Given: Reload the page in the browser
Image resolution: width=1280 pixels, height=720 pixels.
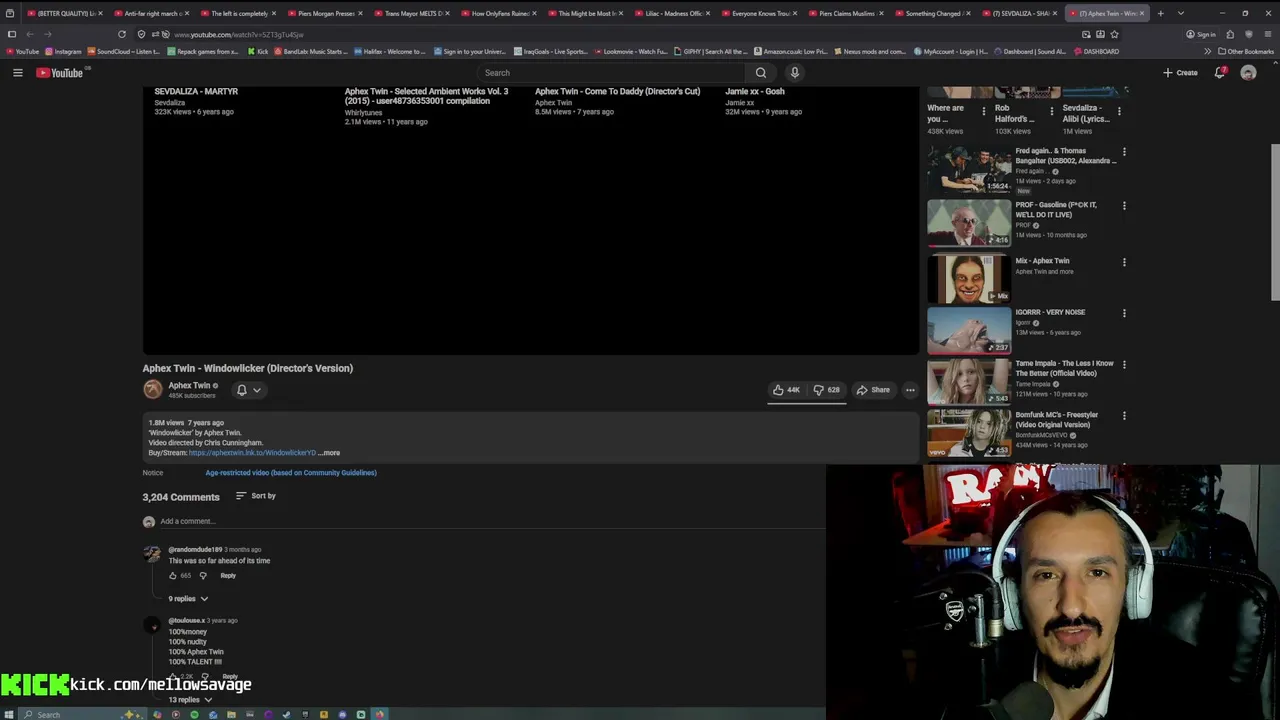Looking at the screenshot, I should 122,34.
